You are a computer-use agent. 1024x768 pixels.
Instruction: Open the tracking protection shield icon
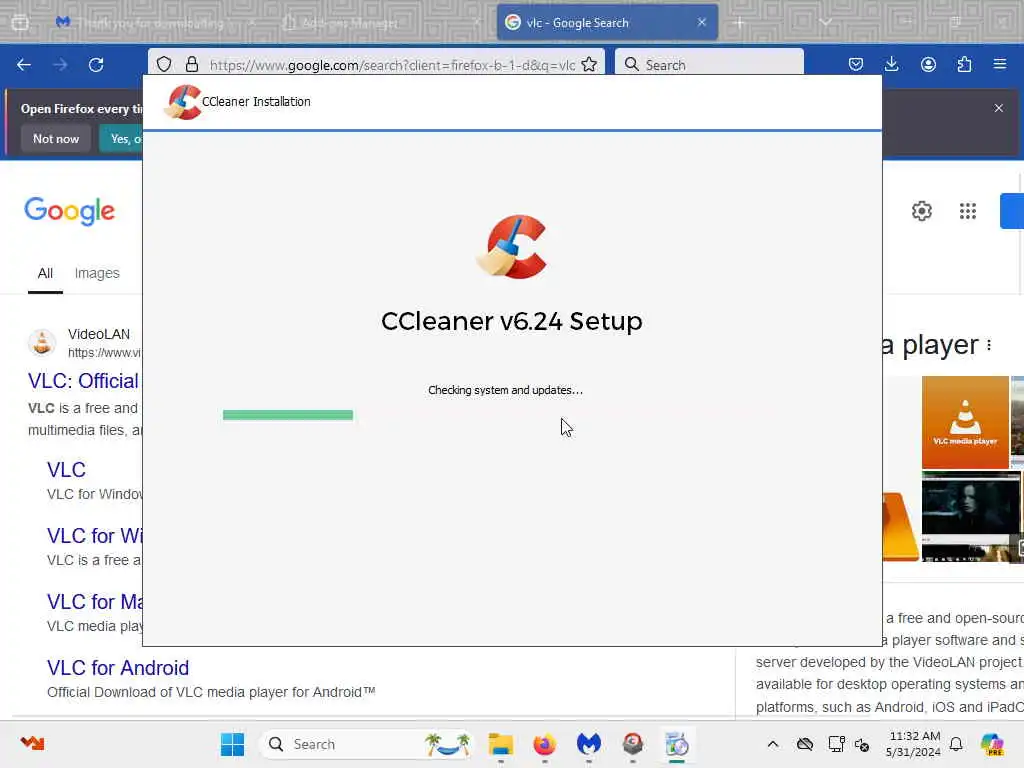[x=164, y=64]
